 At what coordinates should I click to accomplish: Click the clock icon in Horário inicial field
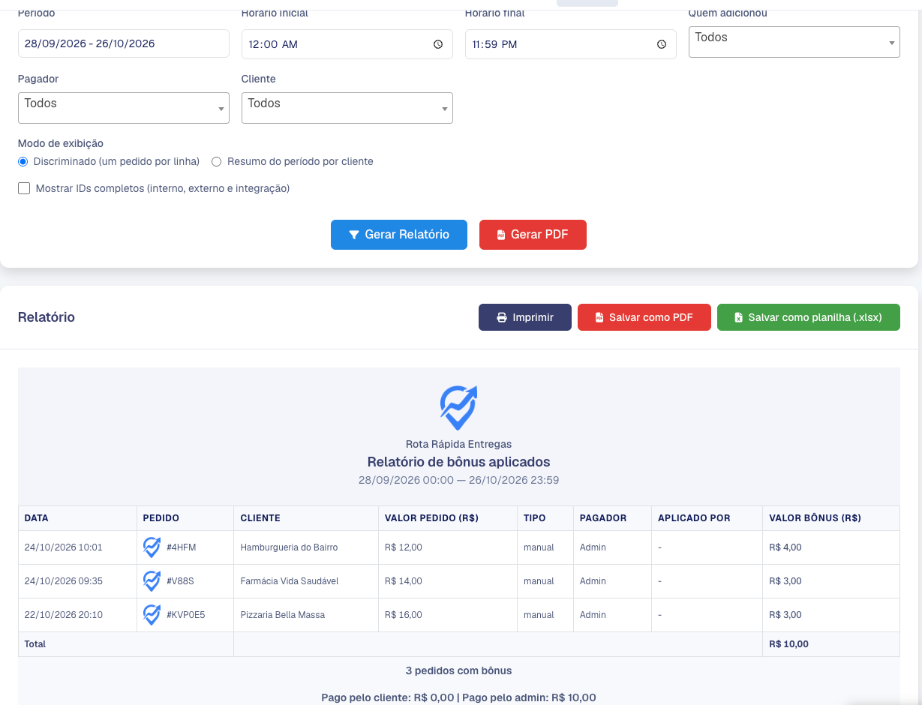pos(438,44)
